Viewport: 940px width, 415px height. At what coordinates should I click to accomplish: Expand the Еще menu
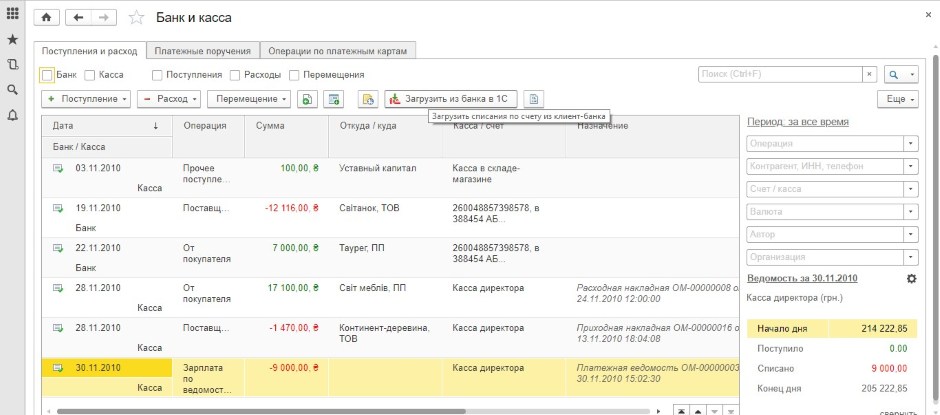click(897, 100)
